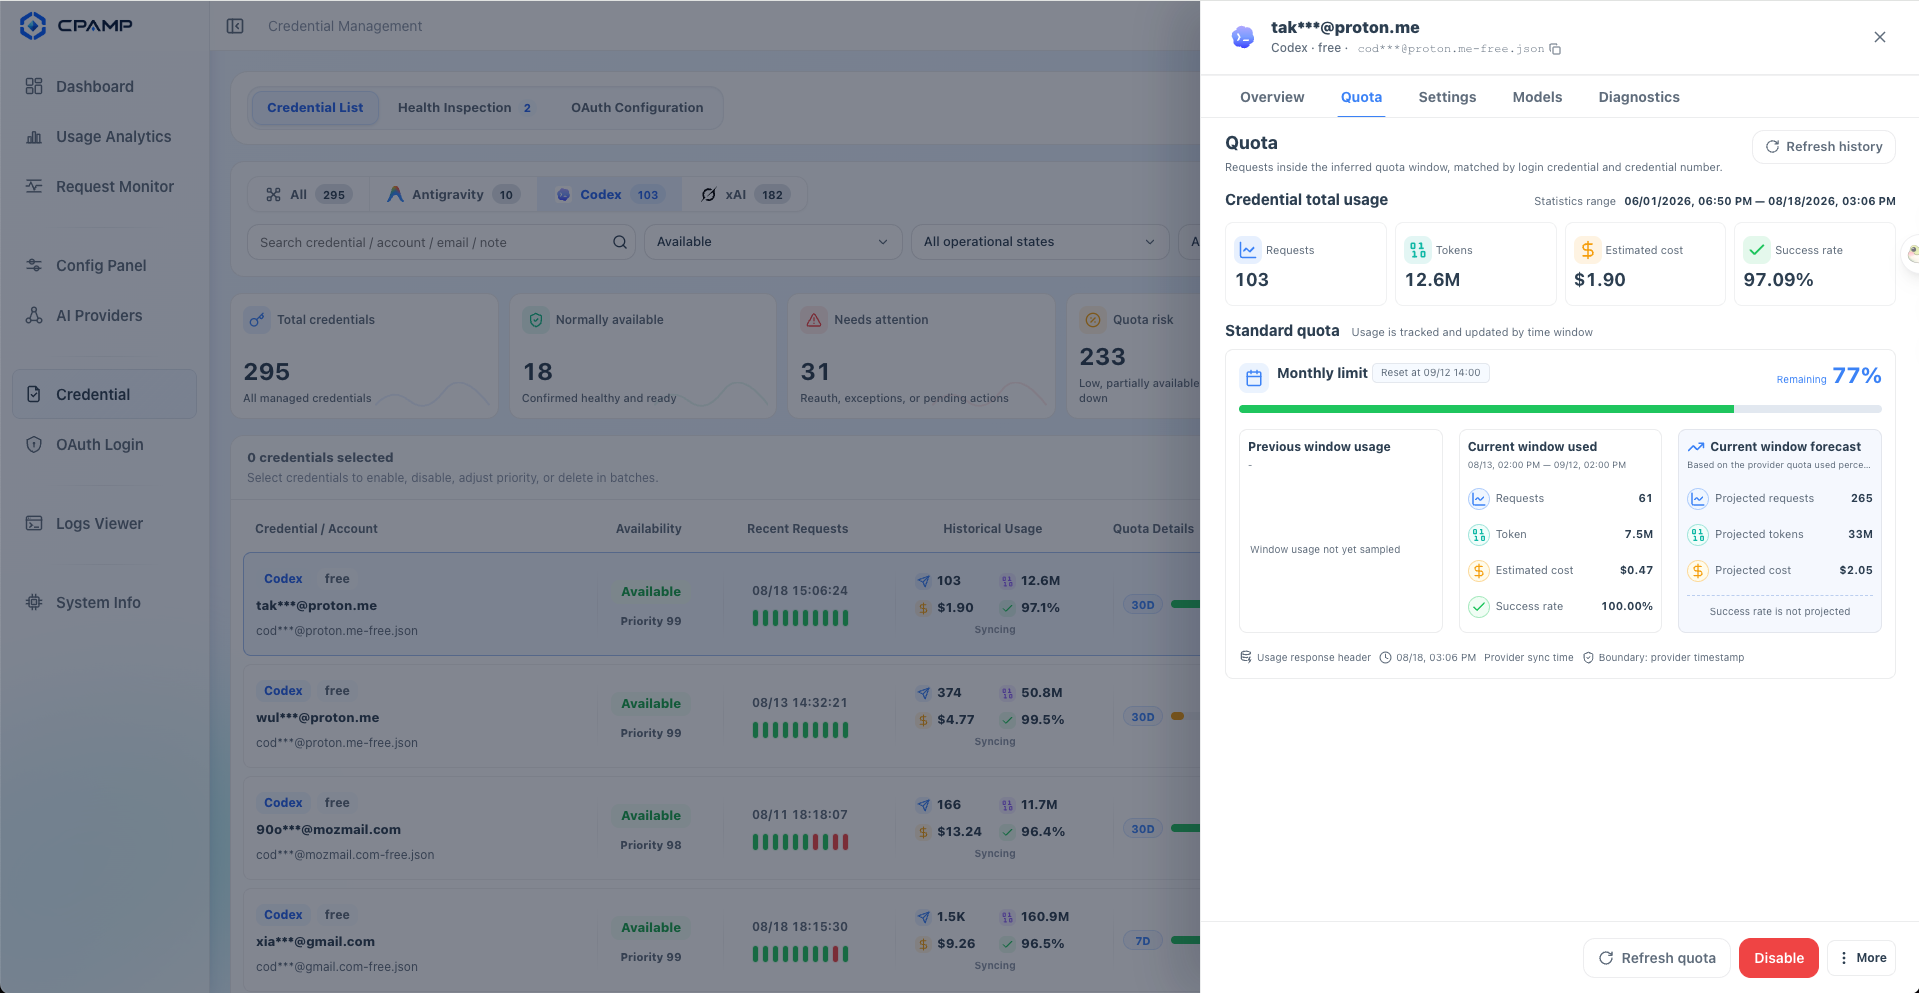
Task: Select tak***@proton.me credential row
Action: [721, 604]
